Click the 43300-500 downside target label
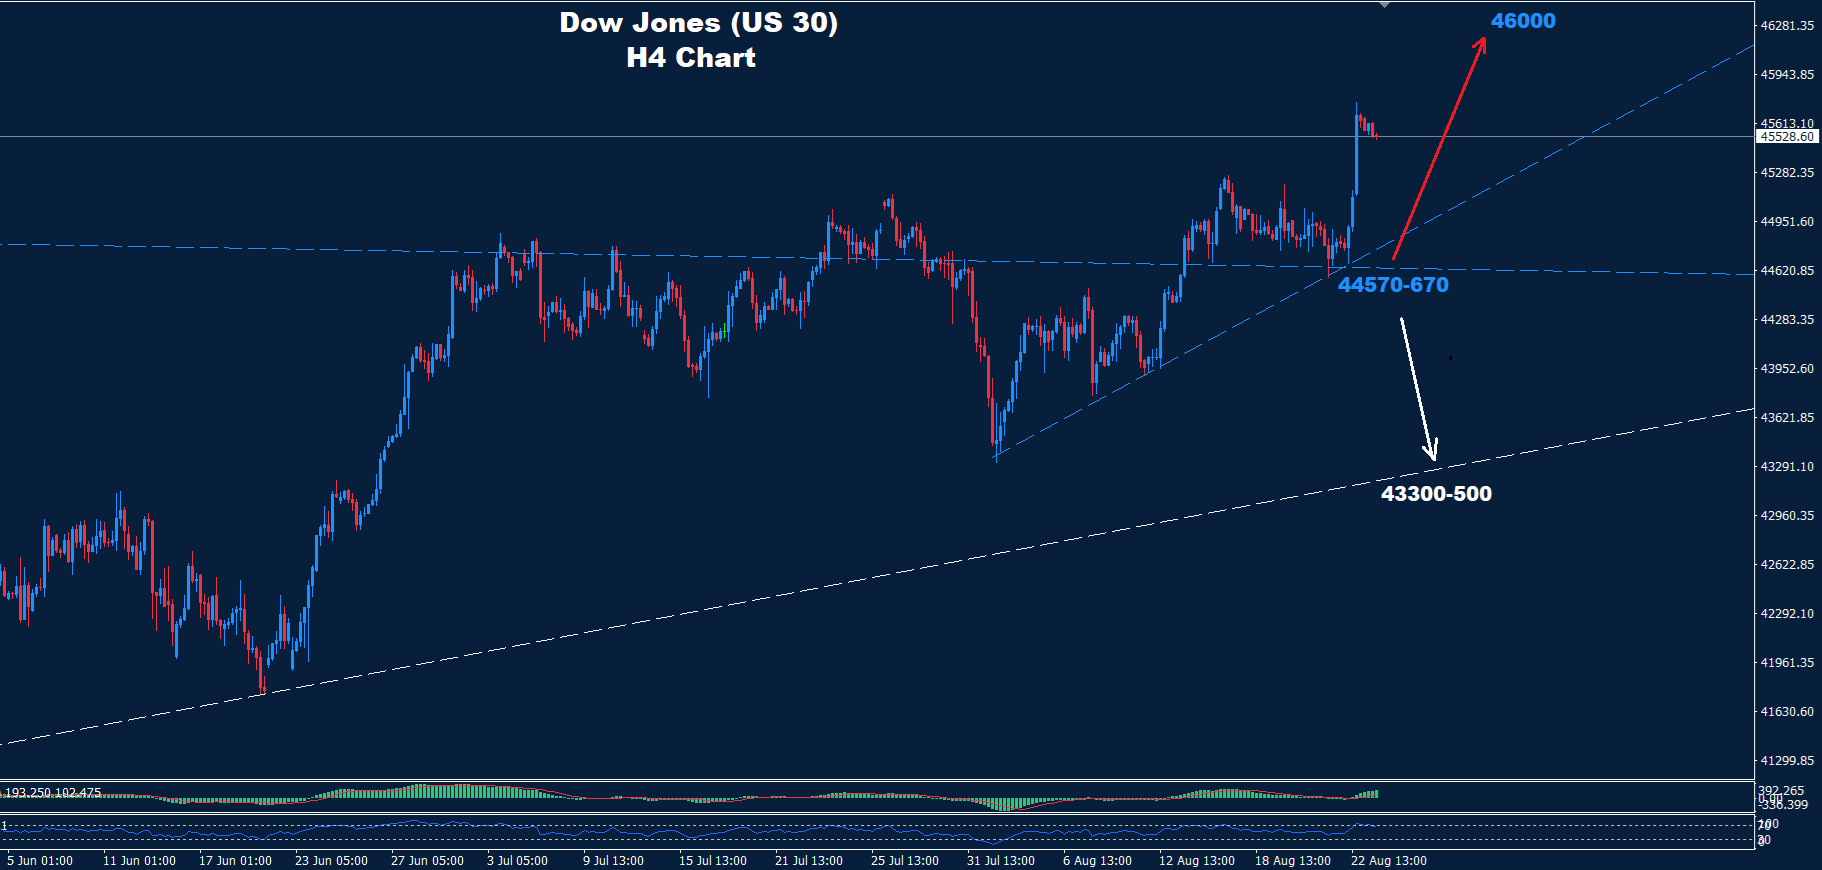The image size is (1822, 870). pos(1435,494)
